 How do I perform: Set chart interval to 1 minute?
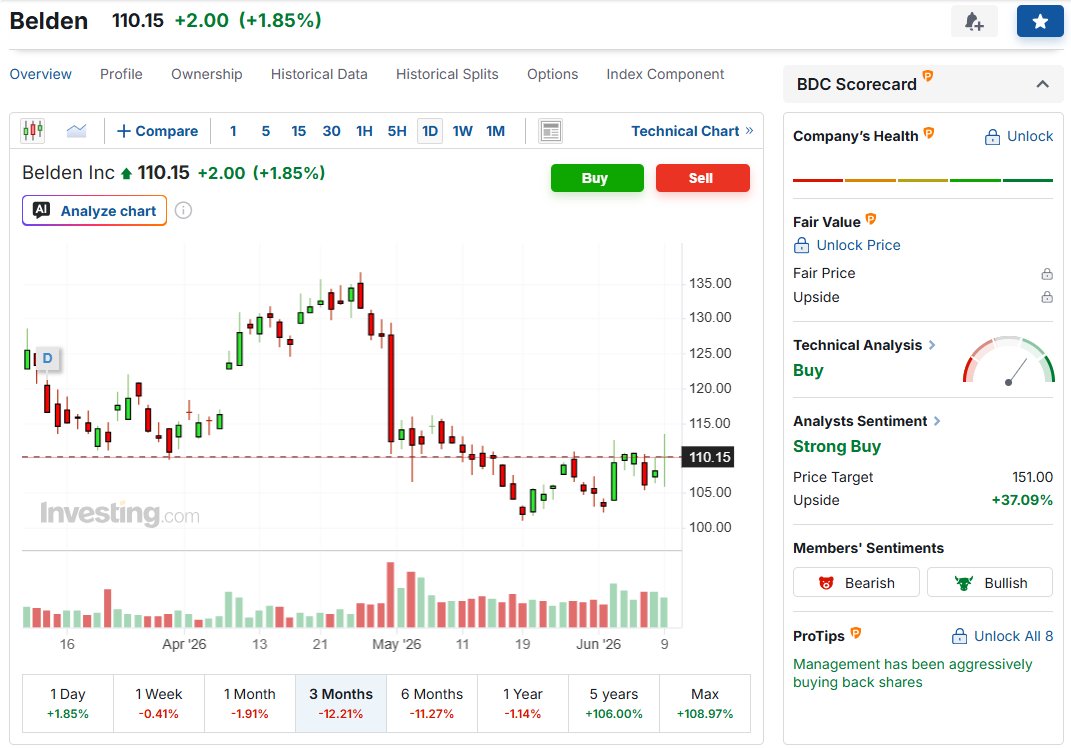(x=233, y=130)
